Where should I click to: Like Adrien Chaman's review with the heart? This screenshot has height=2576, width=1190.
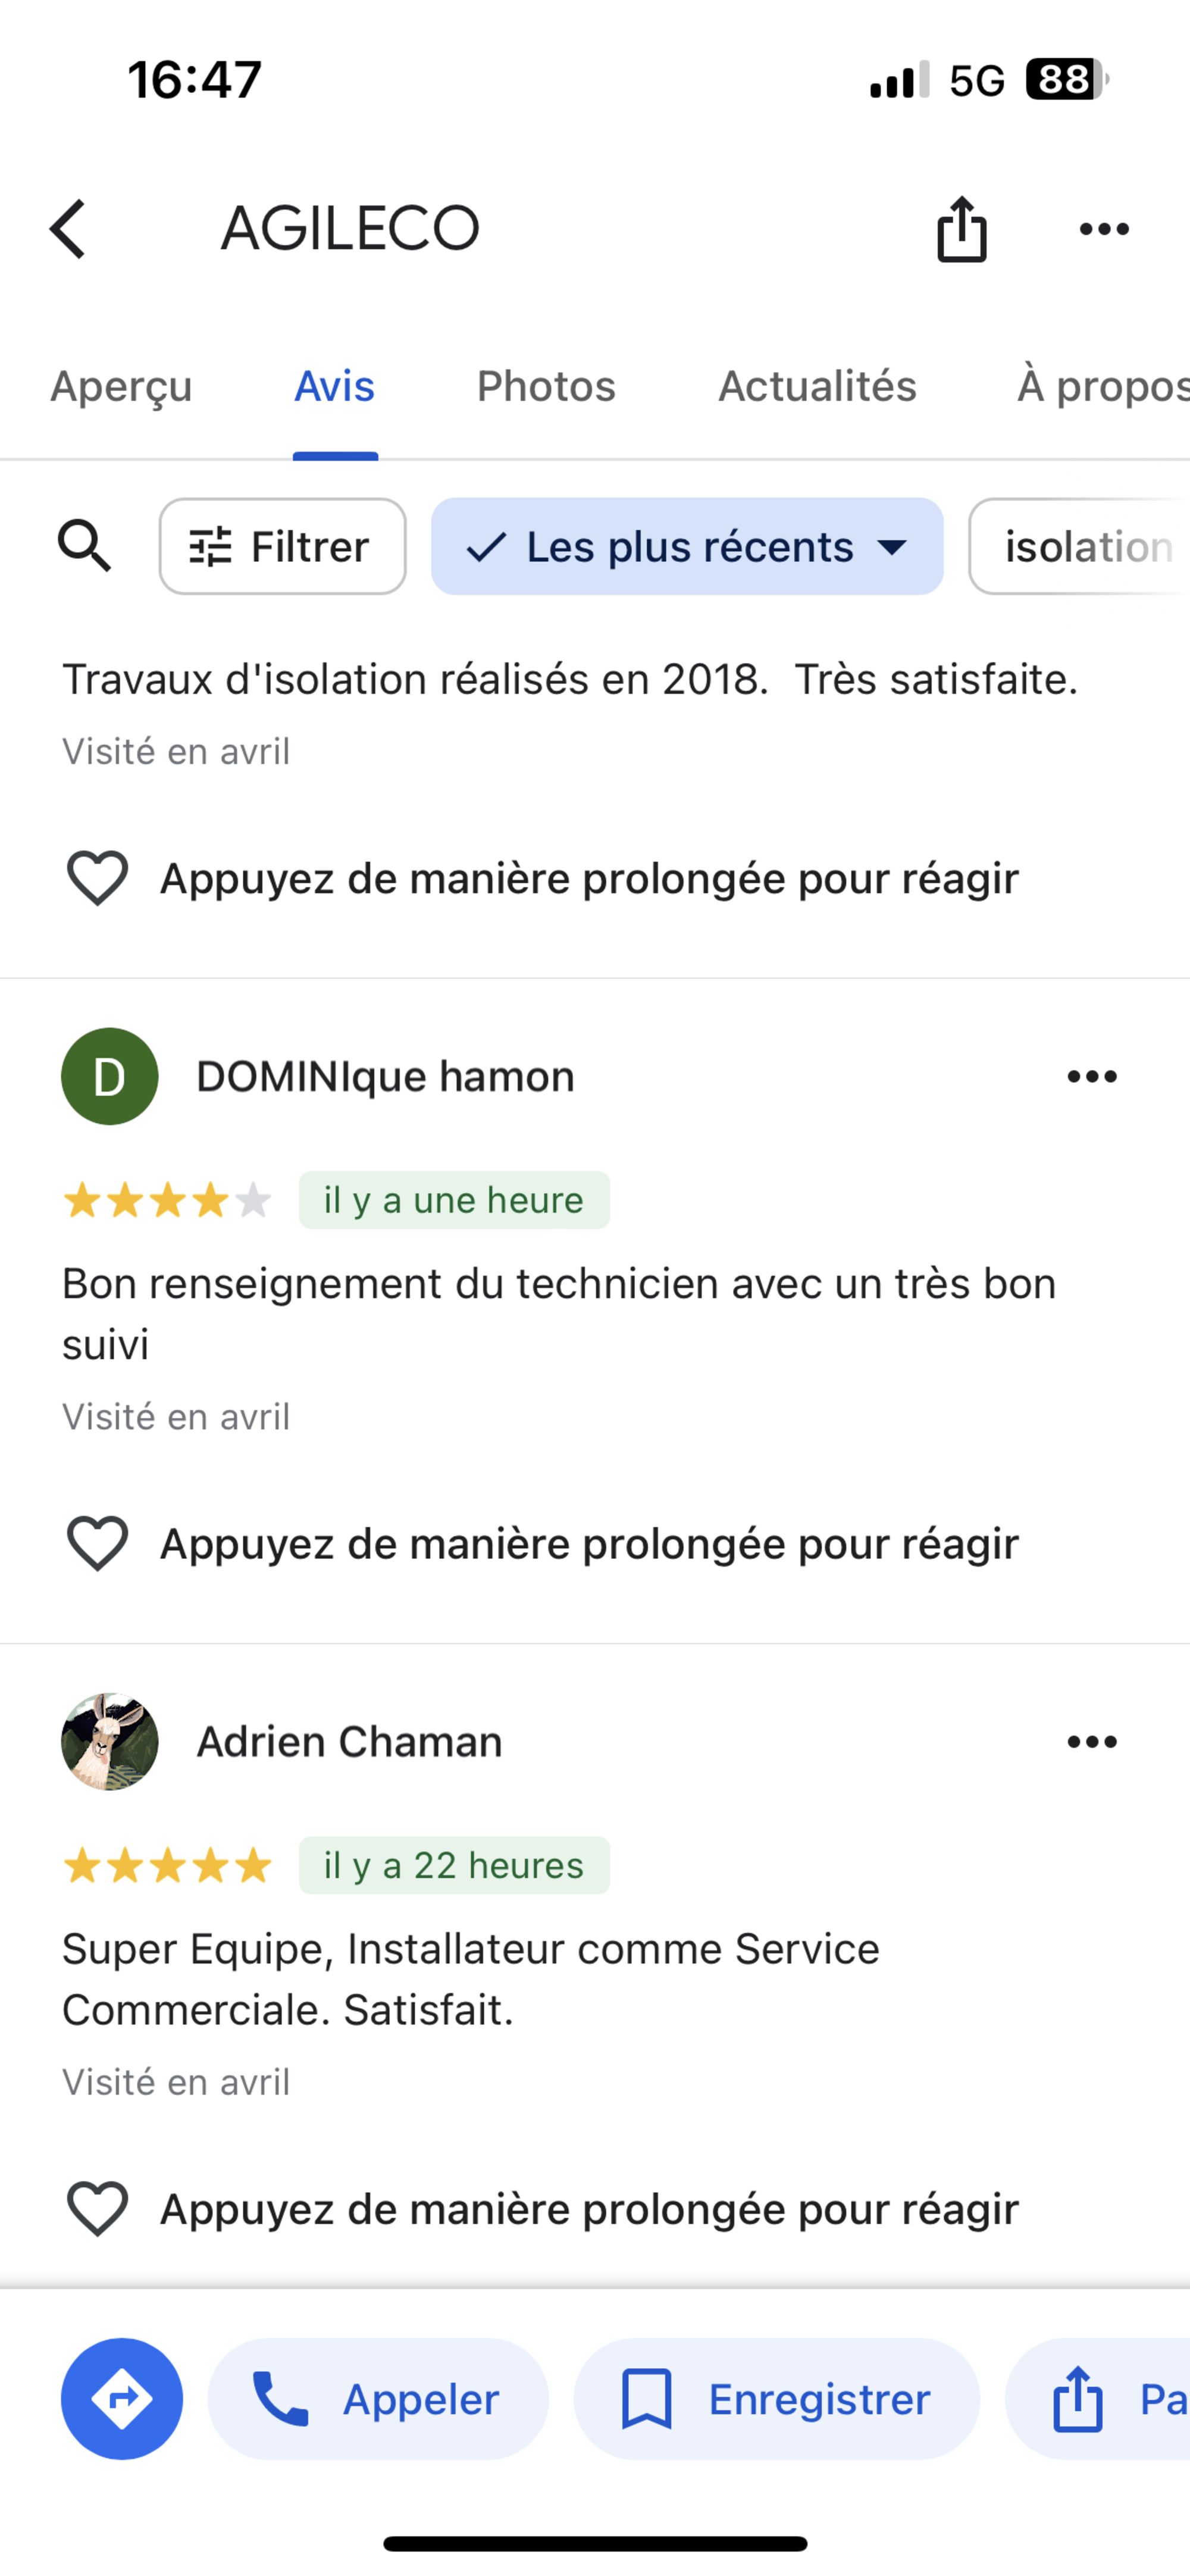97,2208
